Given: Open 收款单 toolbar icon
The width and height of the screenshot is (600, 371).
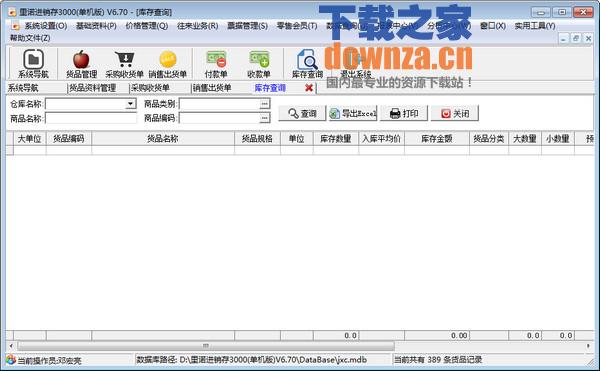Looking at the screenshot, I should coord(259,63).
